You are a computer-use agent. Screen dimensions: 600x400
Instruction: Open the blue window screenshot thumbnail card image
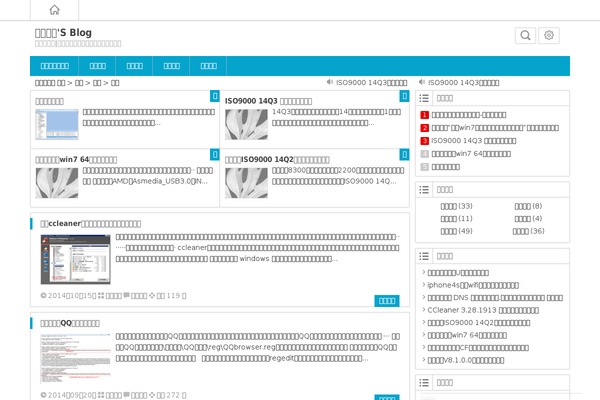tap(57, 124)
